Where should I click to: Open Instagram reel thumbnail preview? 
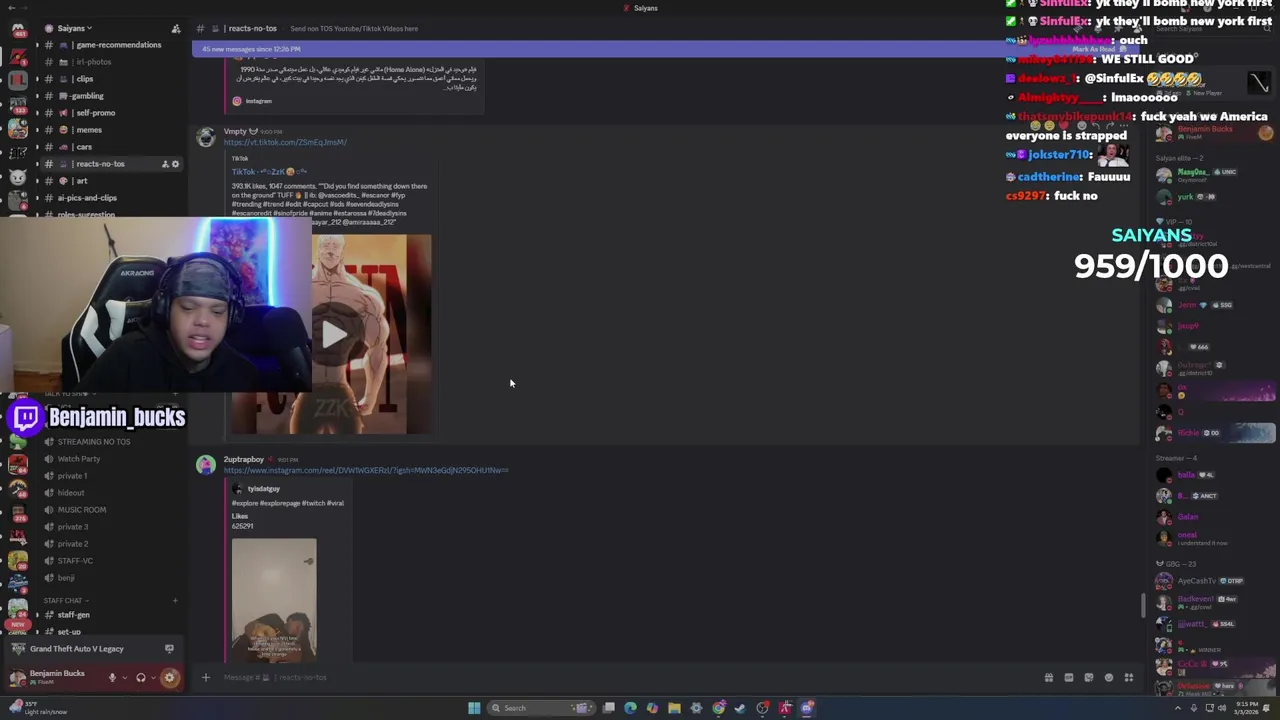[274, 600]
